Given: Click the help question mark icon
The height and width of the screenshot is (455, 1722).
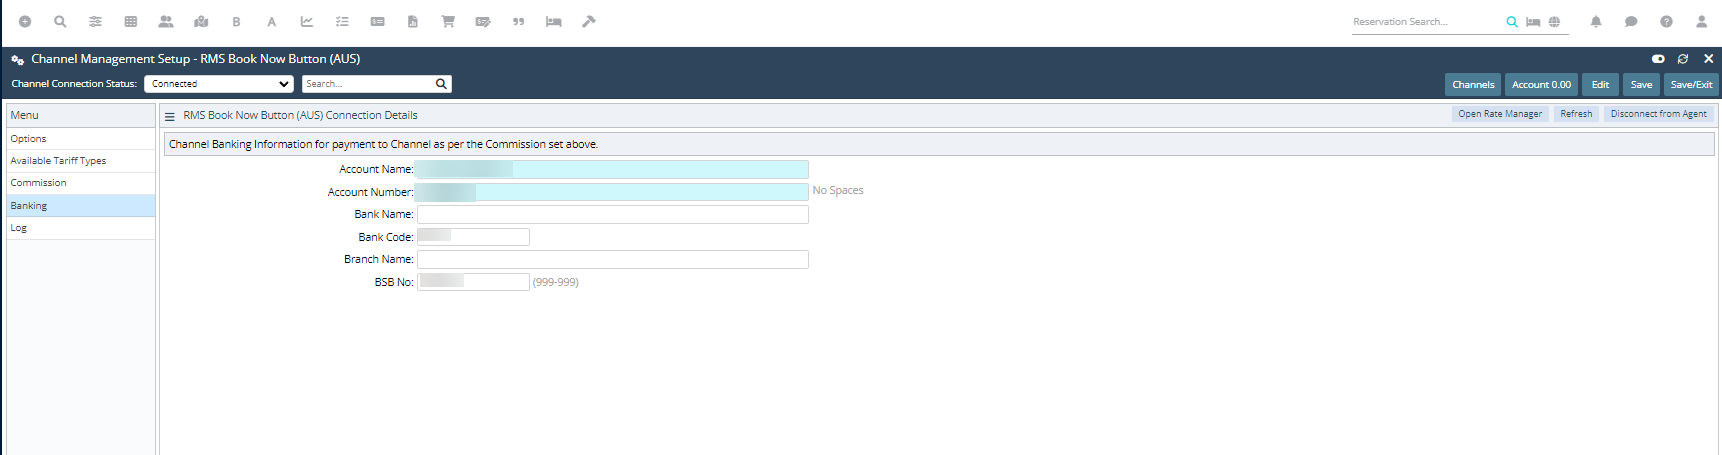Looking at the screenshot, I should coord(1666,21).
